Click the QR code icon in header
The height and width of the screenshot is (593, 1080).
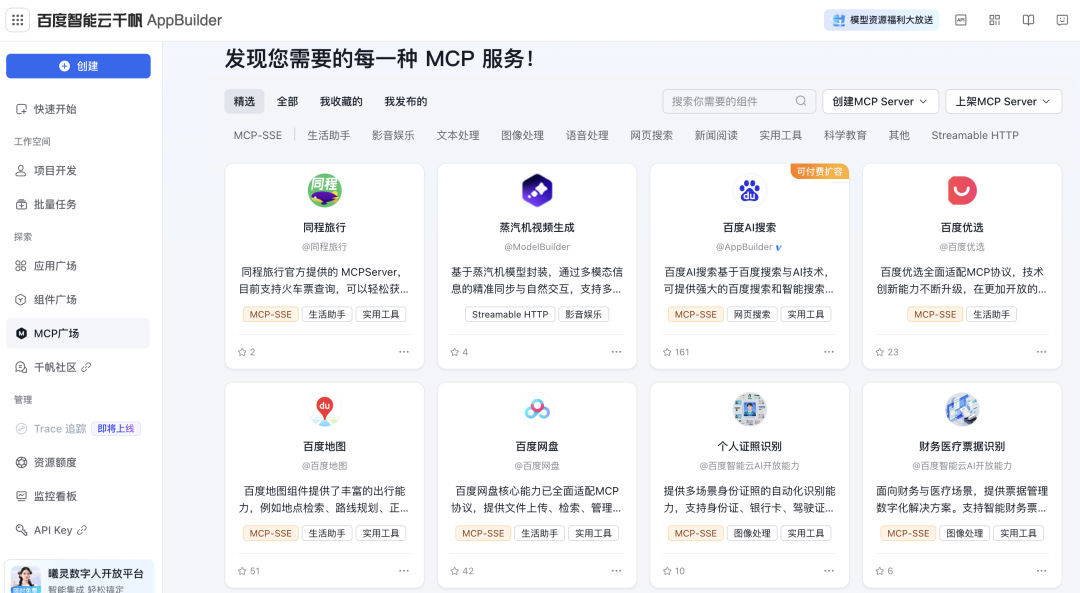click(x=994, y=20)
